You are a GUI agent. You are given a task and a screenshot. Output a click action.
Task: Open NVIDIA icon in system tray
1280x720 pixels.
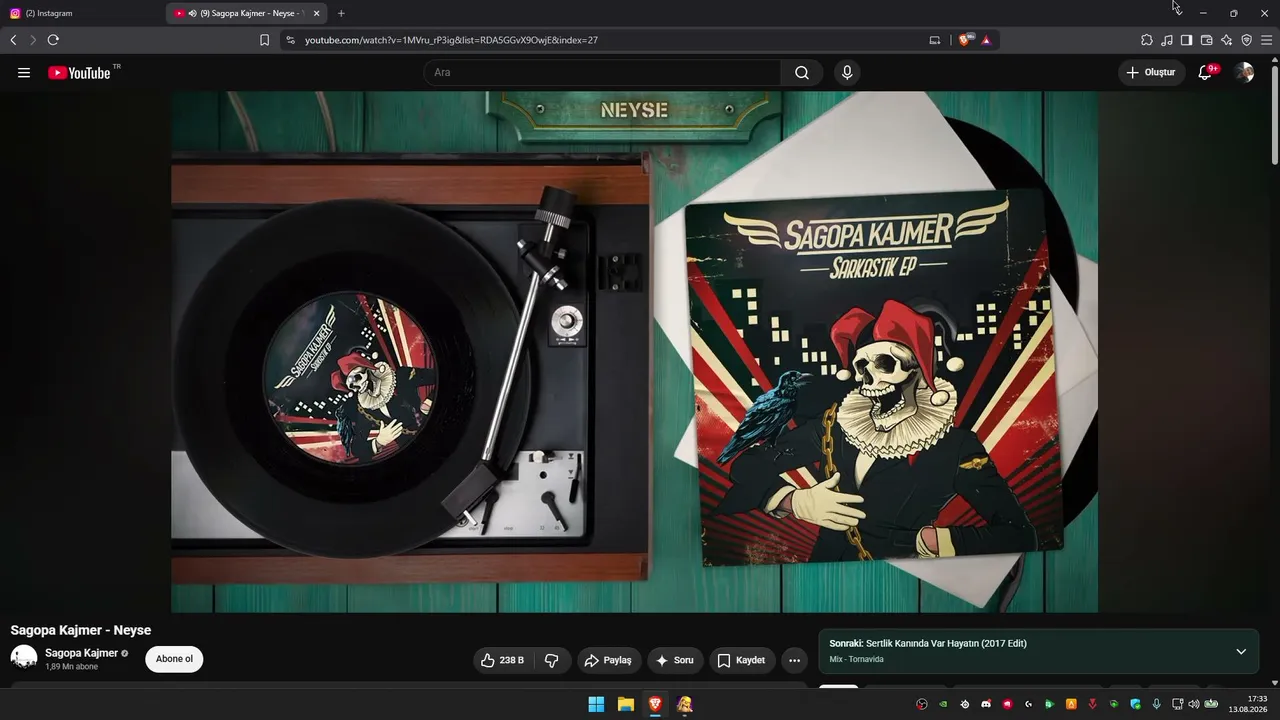pos(943,704)
